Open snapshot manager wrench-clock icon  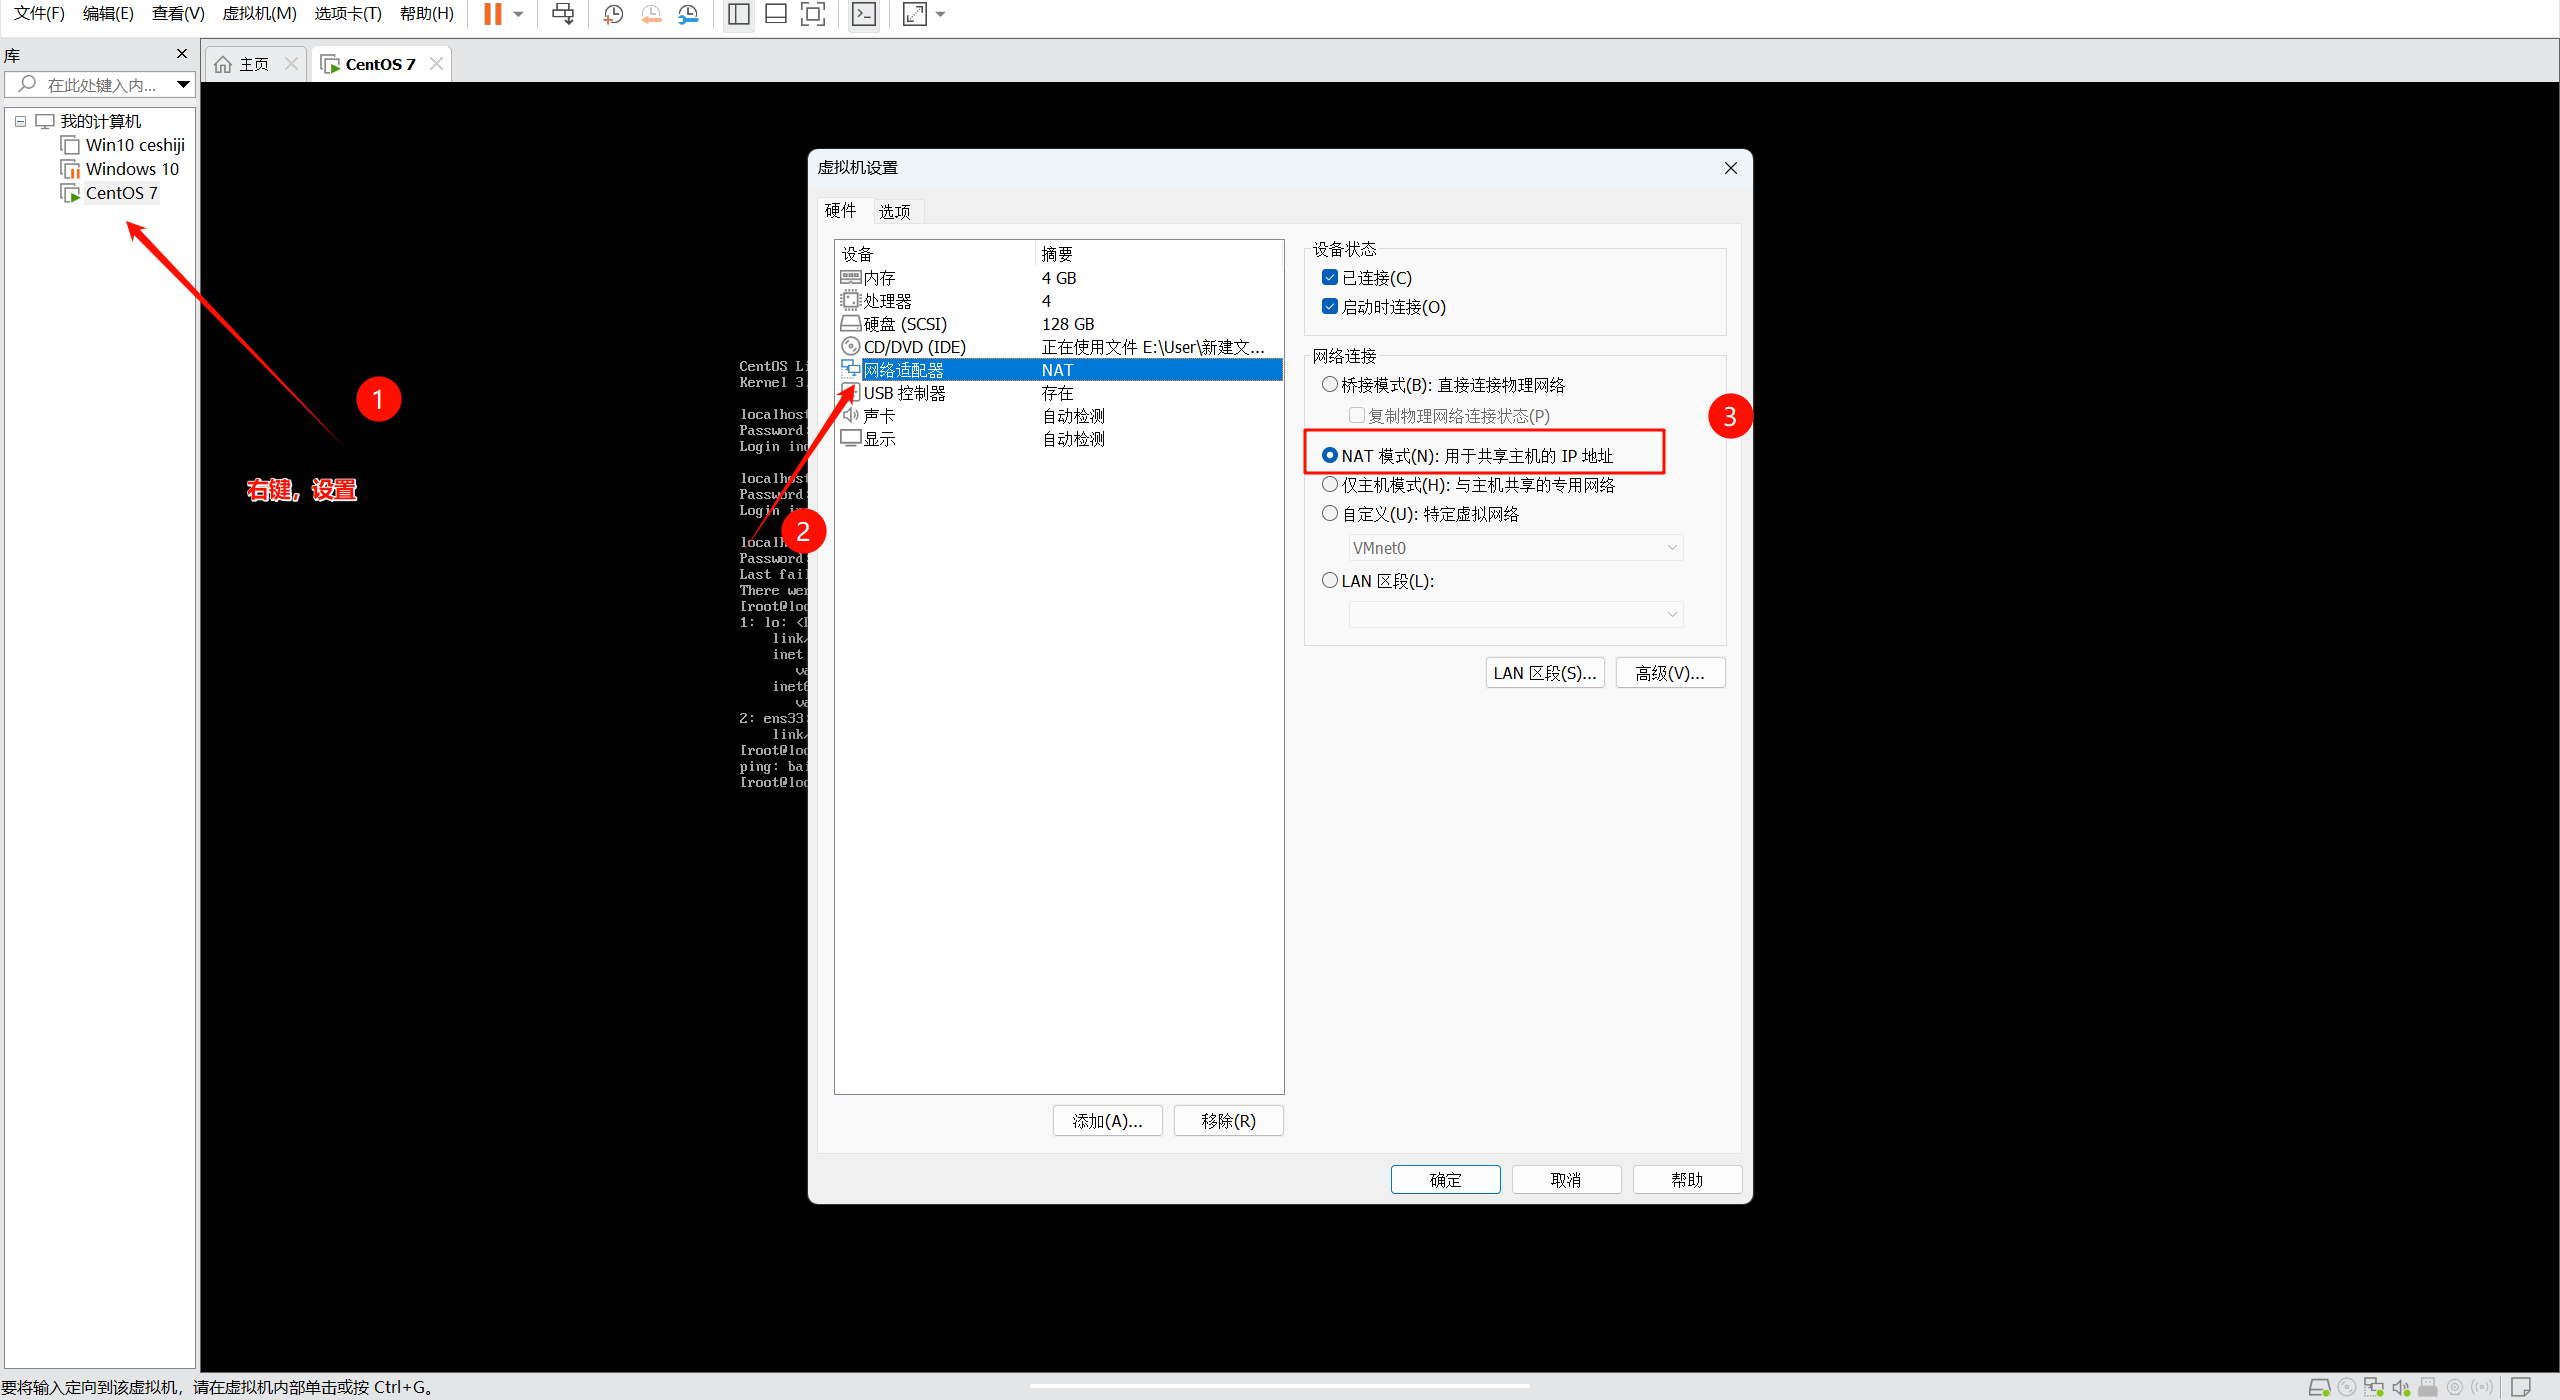pyautogui.click(x=688, y=14)
